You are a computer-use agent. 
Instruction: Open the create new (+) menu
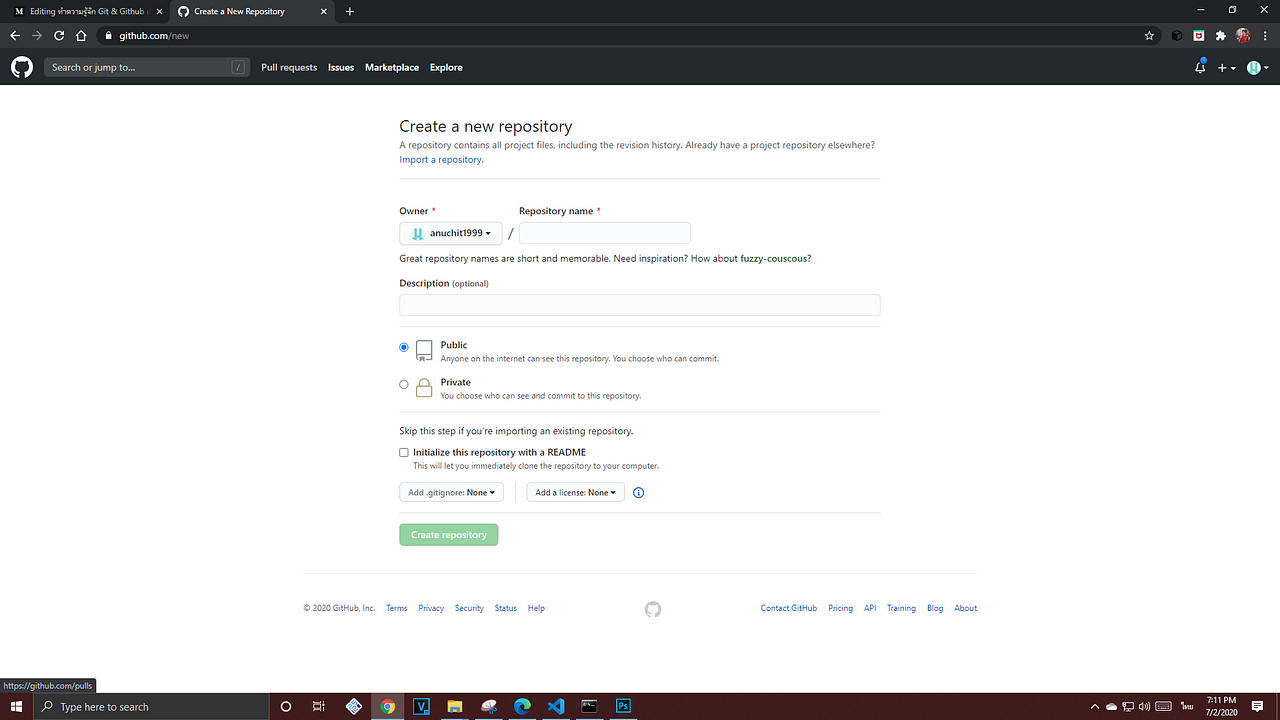point(1224,67)
